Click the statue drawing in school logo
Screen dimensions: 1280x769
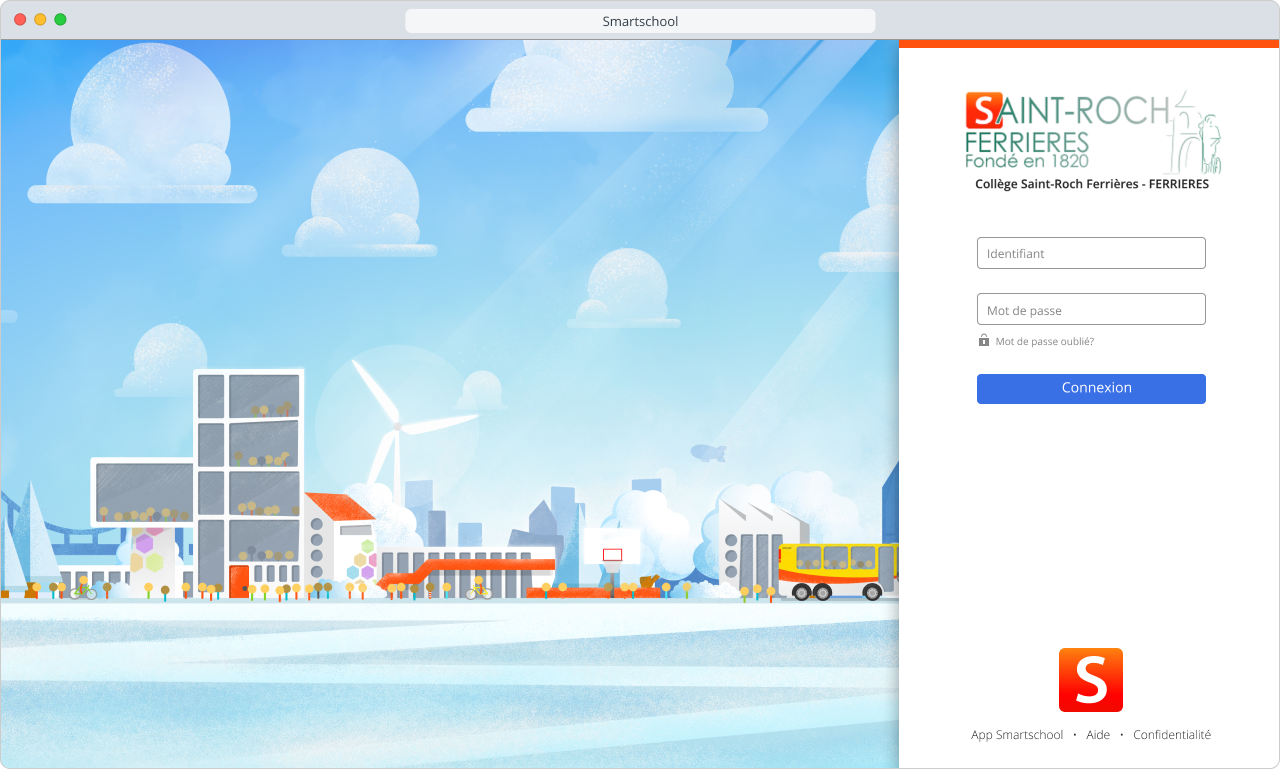1199,134
